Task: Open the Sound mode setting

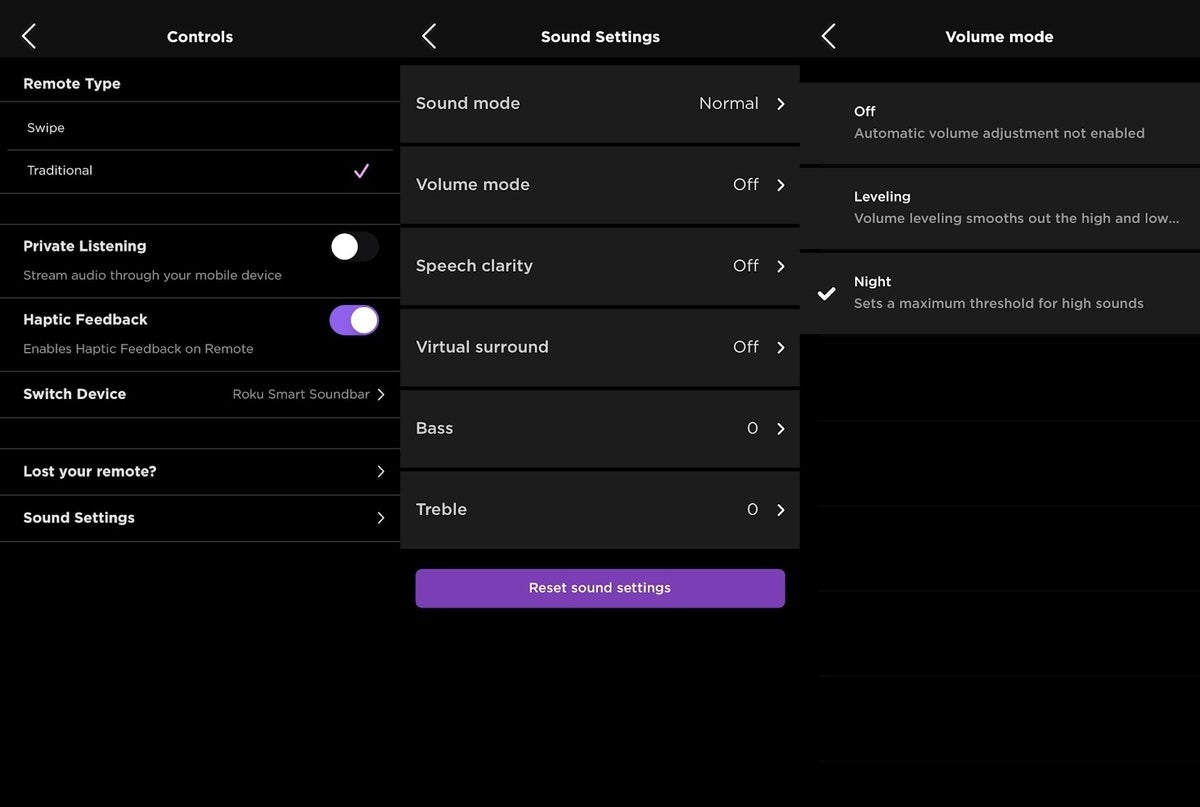Action: click(600, 104)
